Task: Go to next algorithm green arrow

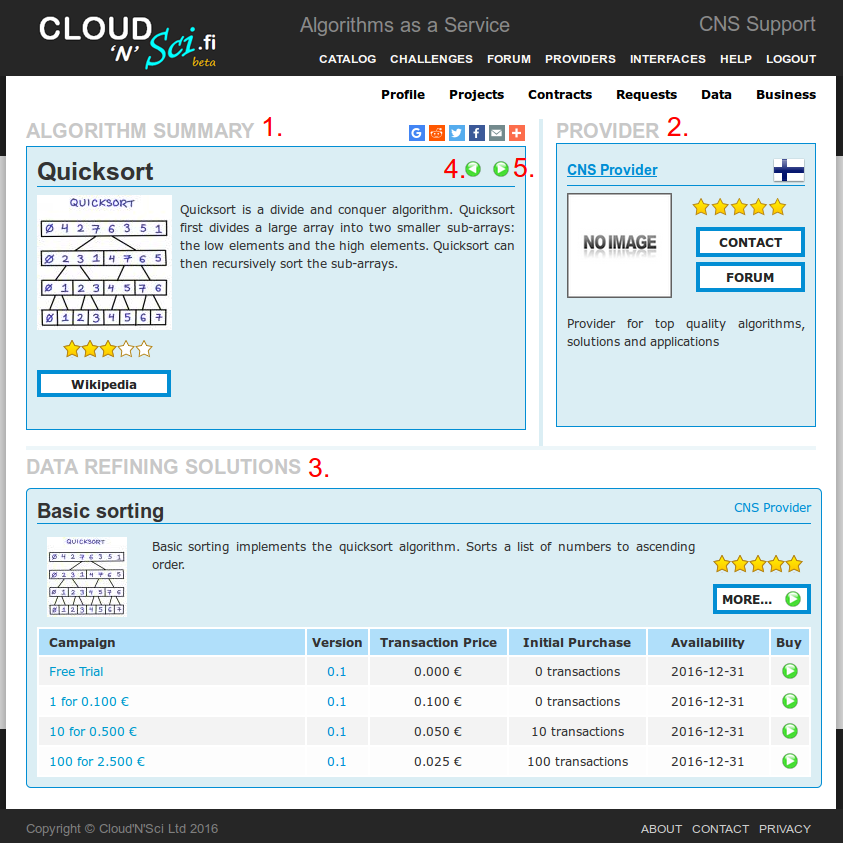Action: (501, 169)
